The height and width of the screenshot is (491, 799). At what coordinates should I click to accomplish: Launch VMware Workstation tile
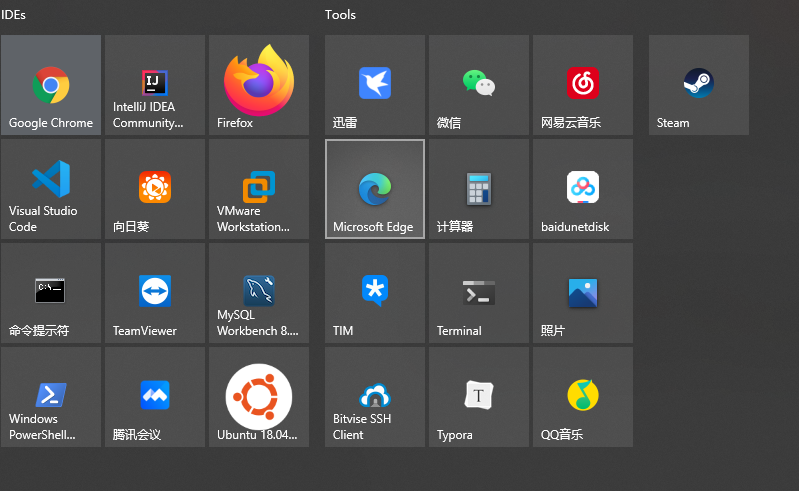point(259,189)
